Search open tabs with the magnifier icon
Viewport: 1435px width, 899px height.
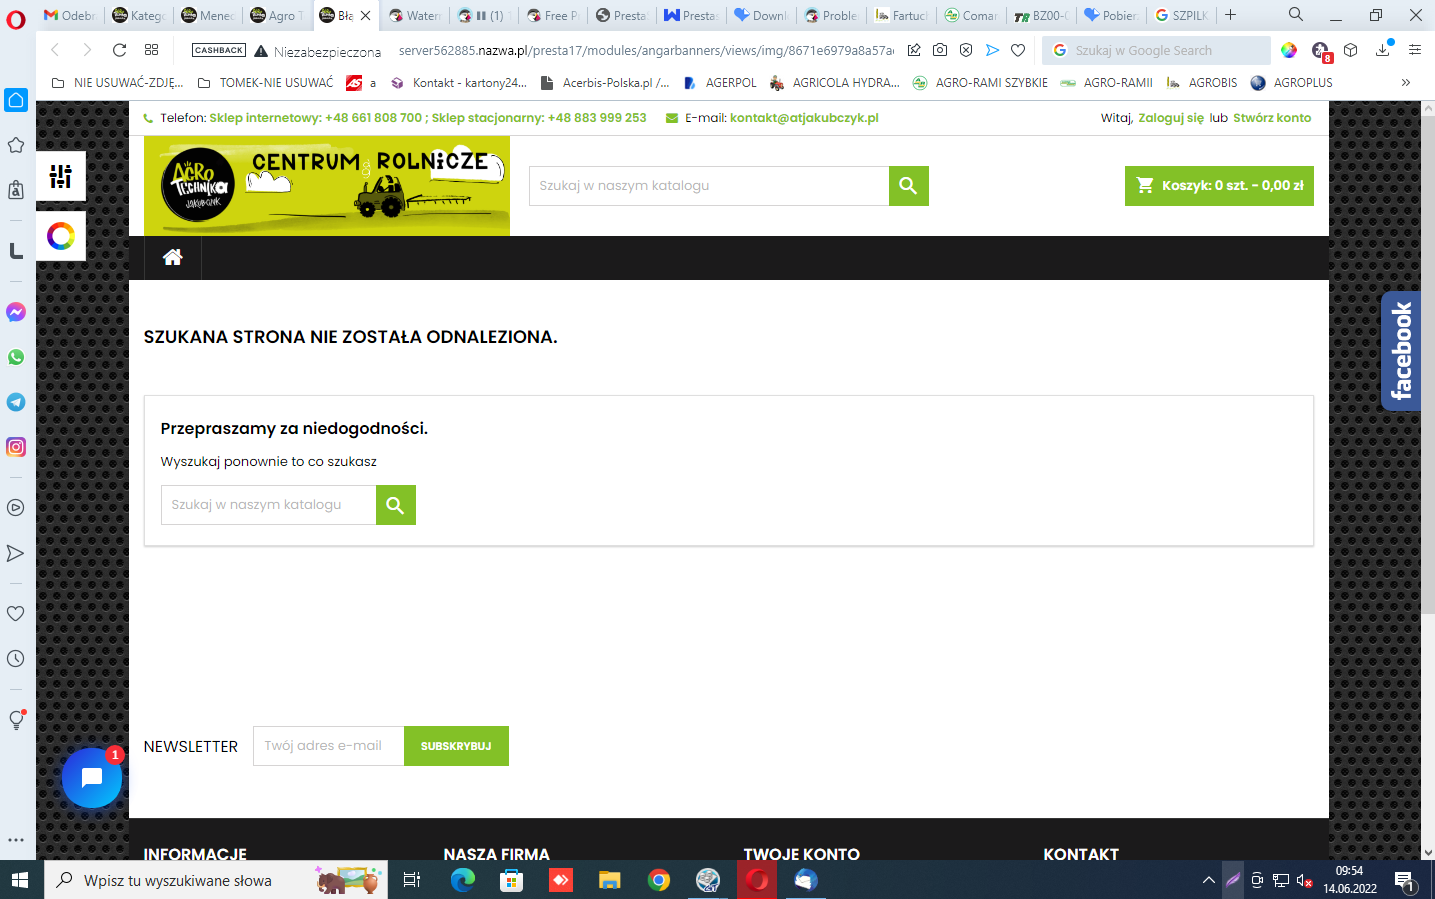click(1296, 15)
